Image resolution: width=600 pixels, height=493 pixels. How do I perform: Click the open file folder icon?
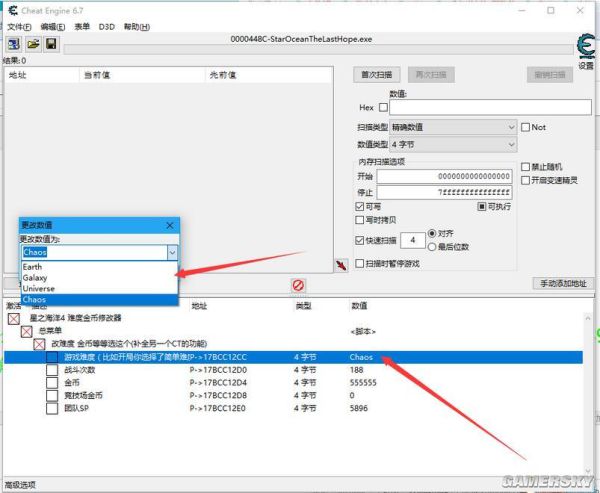click(33, 44)
